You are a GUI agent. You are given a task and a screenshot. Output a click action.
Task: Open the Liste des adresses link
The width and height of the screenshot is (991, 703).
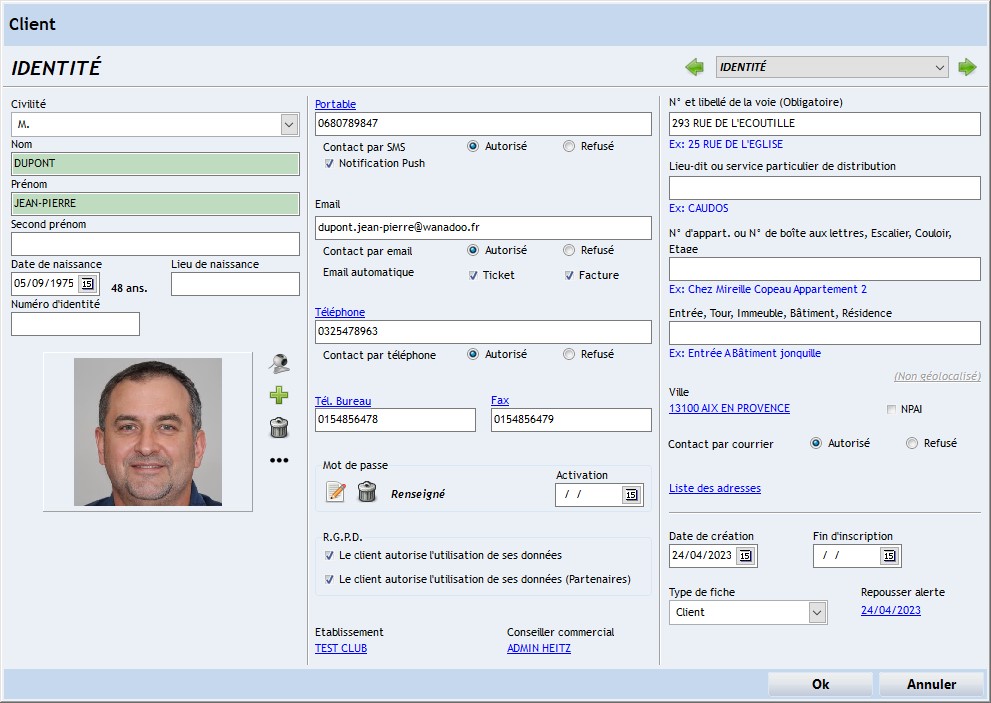tap(714, 488)
